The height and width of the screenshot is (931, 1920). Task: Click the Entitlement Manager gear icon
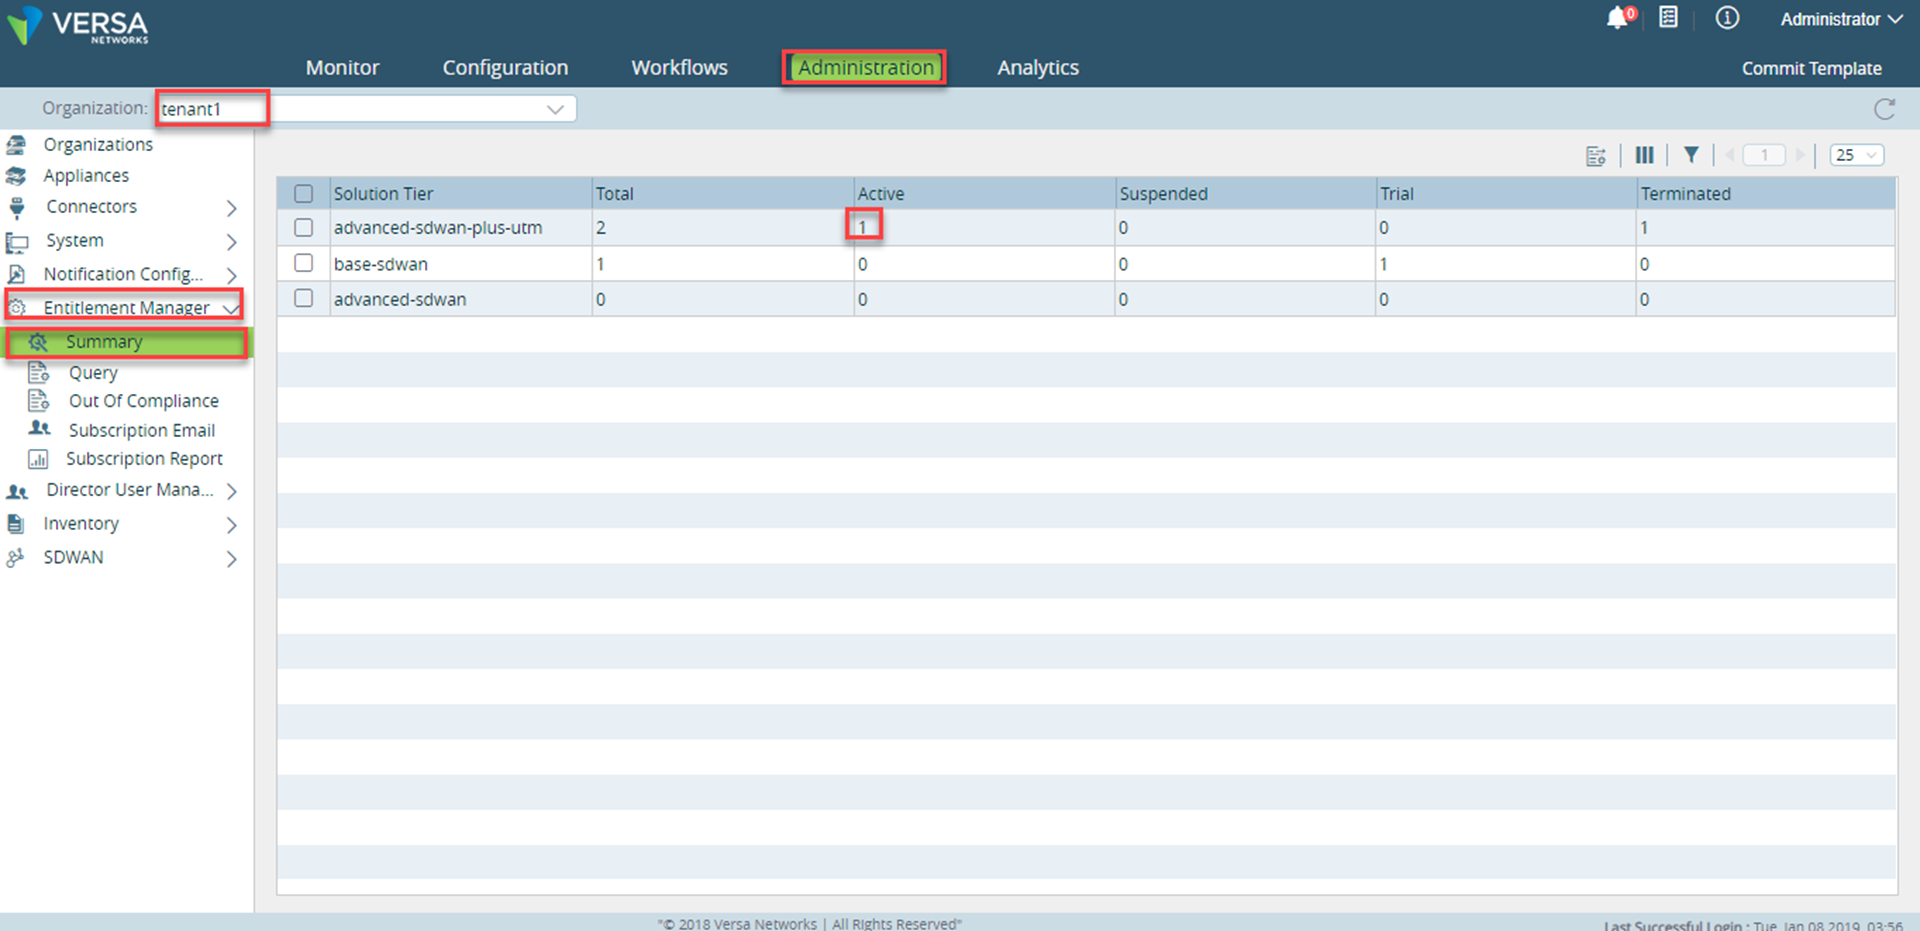click(x=18, y=307)
